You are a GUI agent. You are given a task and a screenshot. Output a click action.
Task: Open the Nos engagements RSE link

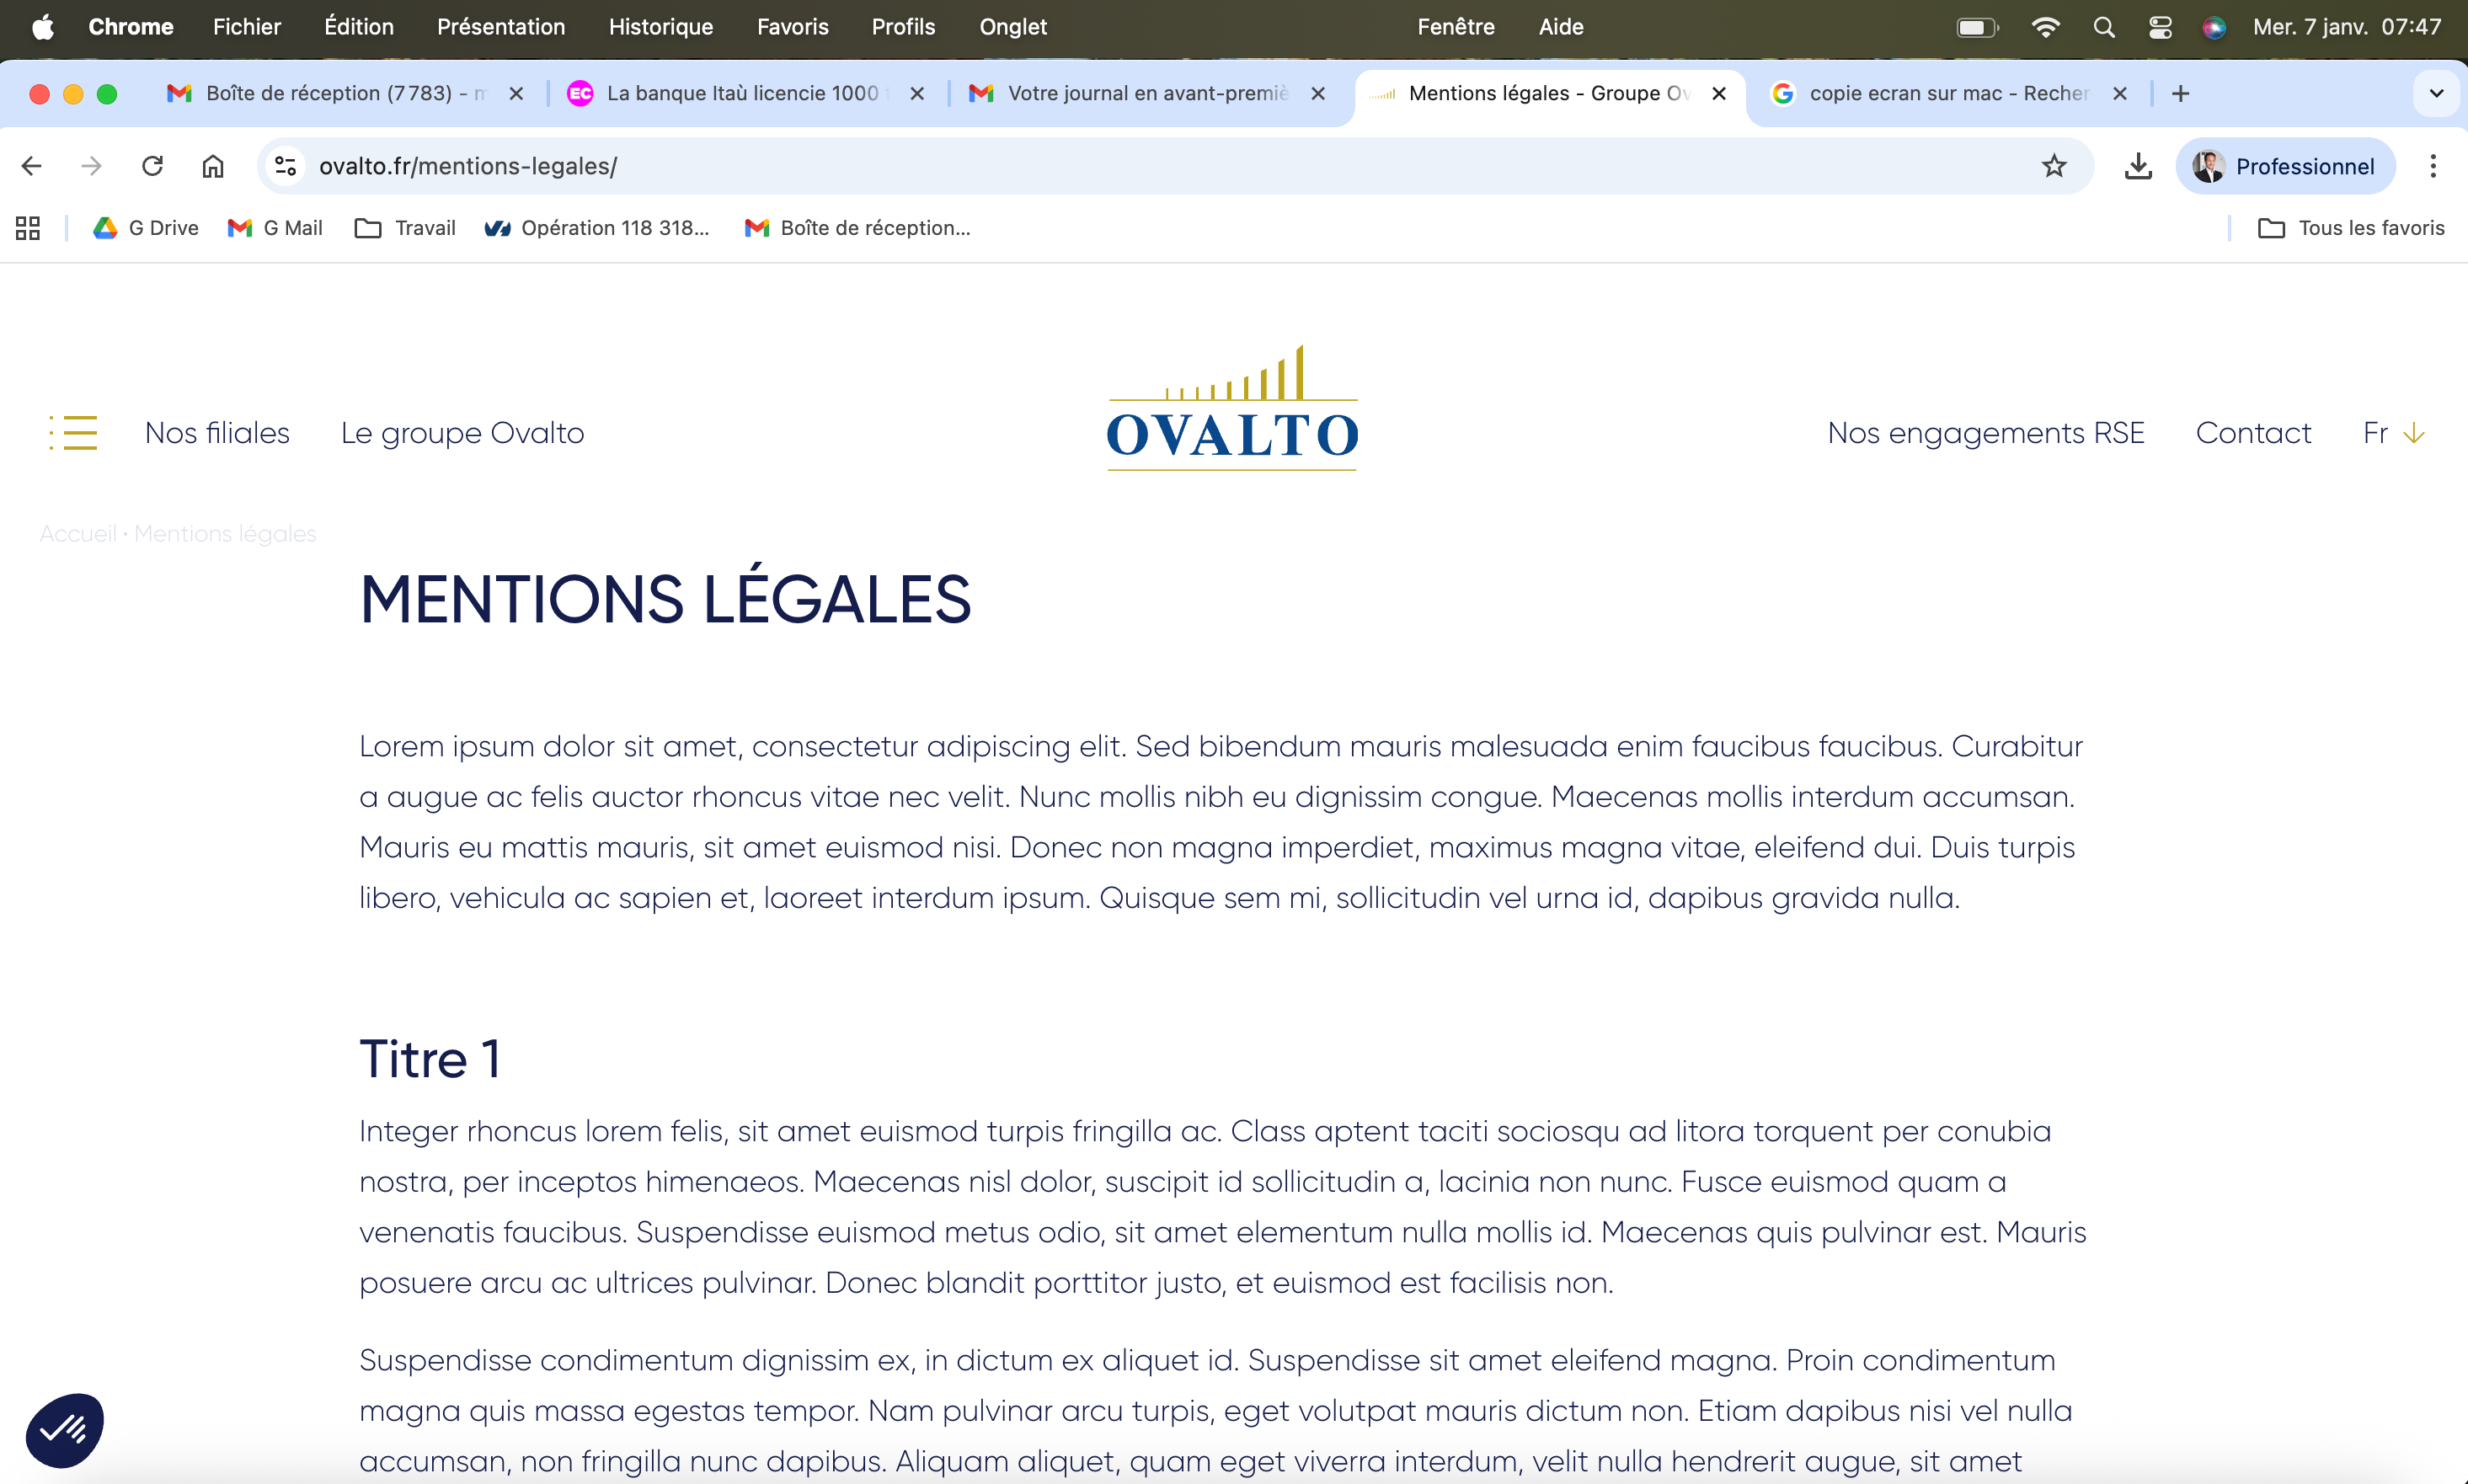click(x=1985, y=433)
